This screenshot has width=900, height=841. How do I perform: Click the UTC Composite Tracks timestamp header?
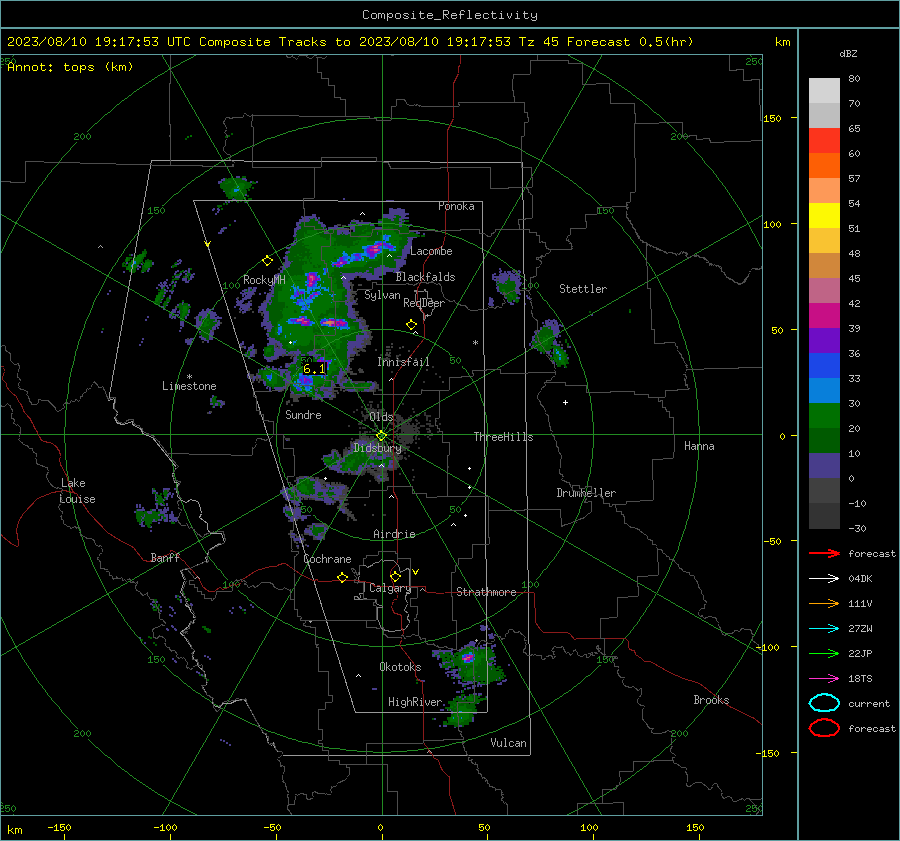point(350,42)
